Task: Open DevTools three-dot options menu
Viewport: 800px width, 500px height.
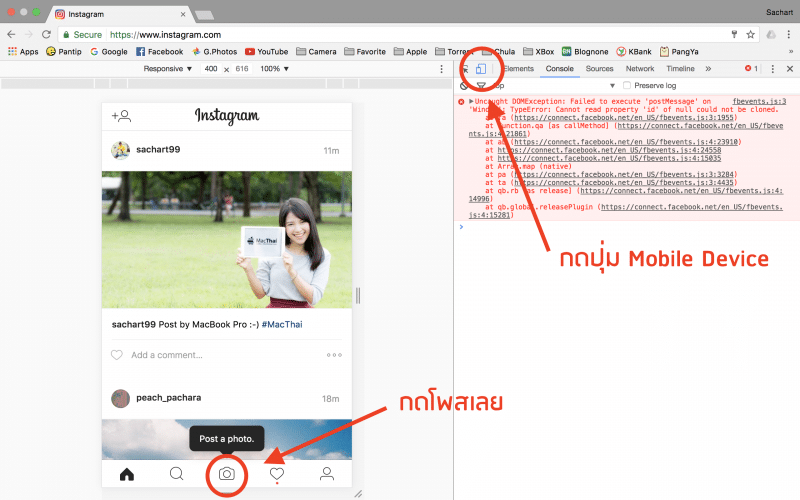Action: click(772, 69)
